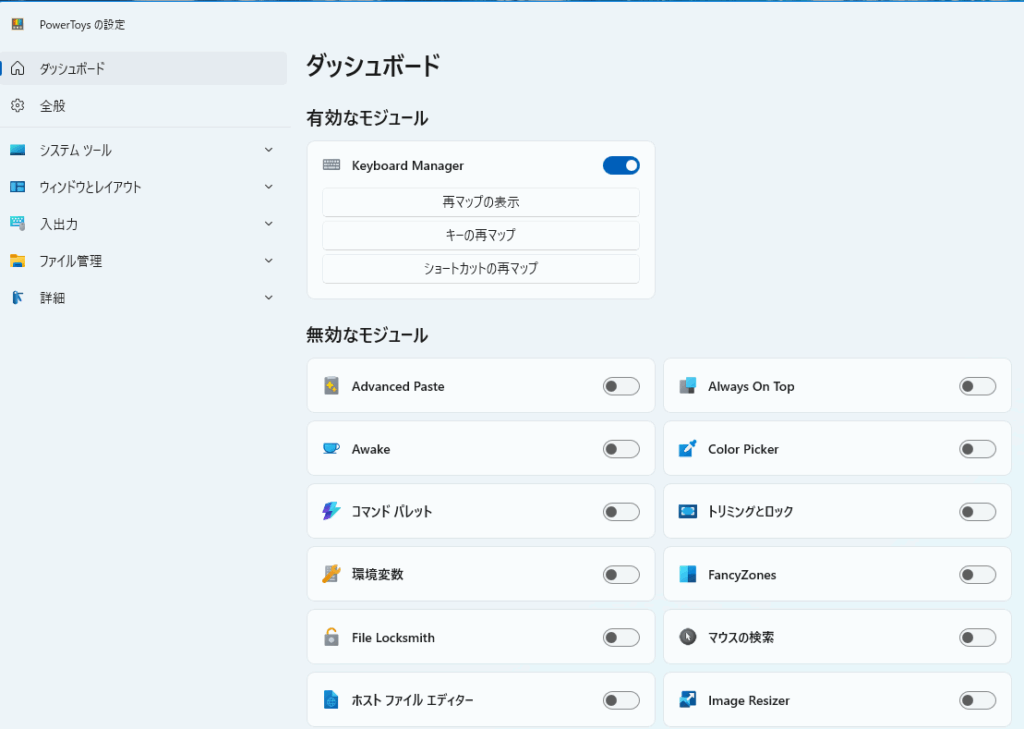
Task: Click the 詳細 sidebar icon
Action: pyautogui.click(x=18, y=298)
